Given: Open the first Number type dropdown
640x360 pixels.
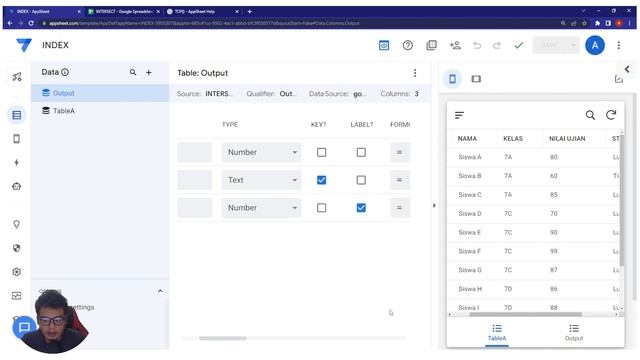Looking at the screenshot, I should 261,152.
